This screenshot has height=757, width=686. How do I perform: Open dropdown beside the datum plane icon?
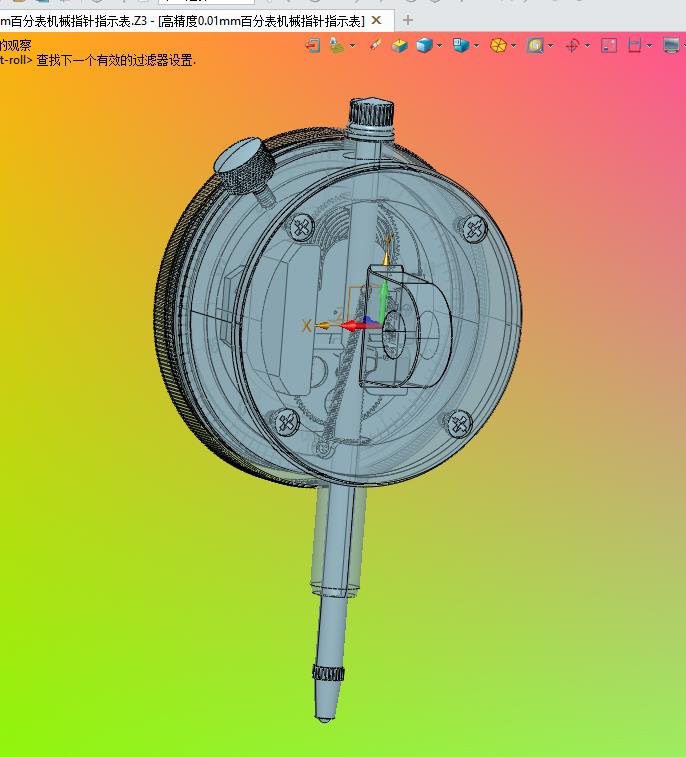[352, 46]
